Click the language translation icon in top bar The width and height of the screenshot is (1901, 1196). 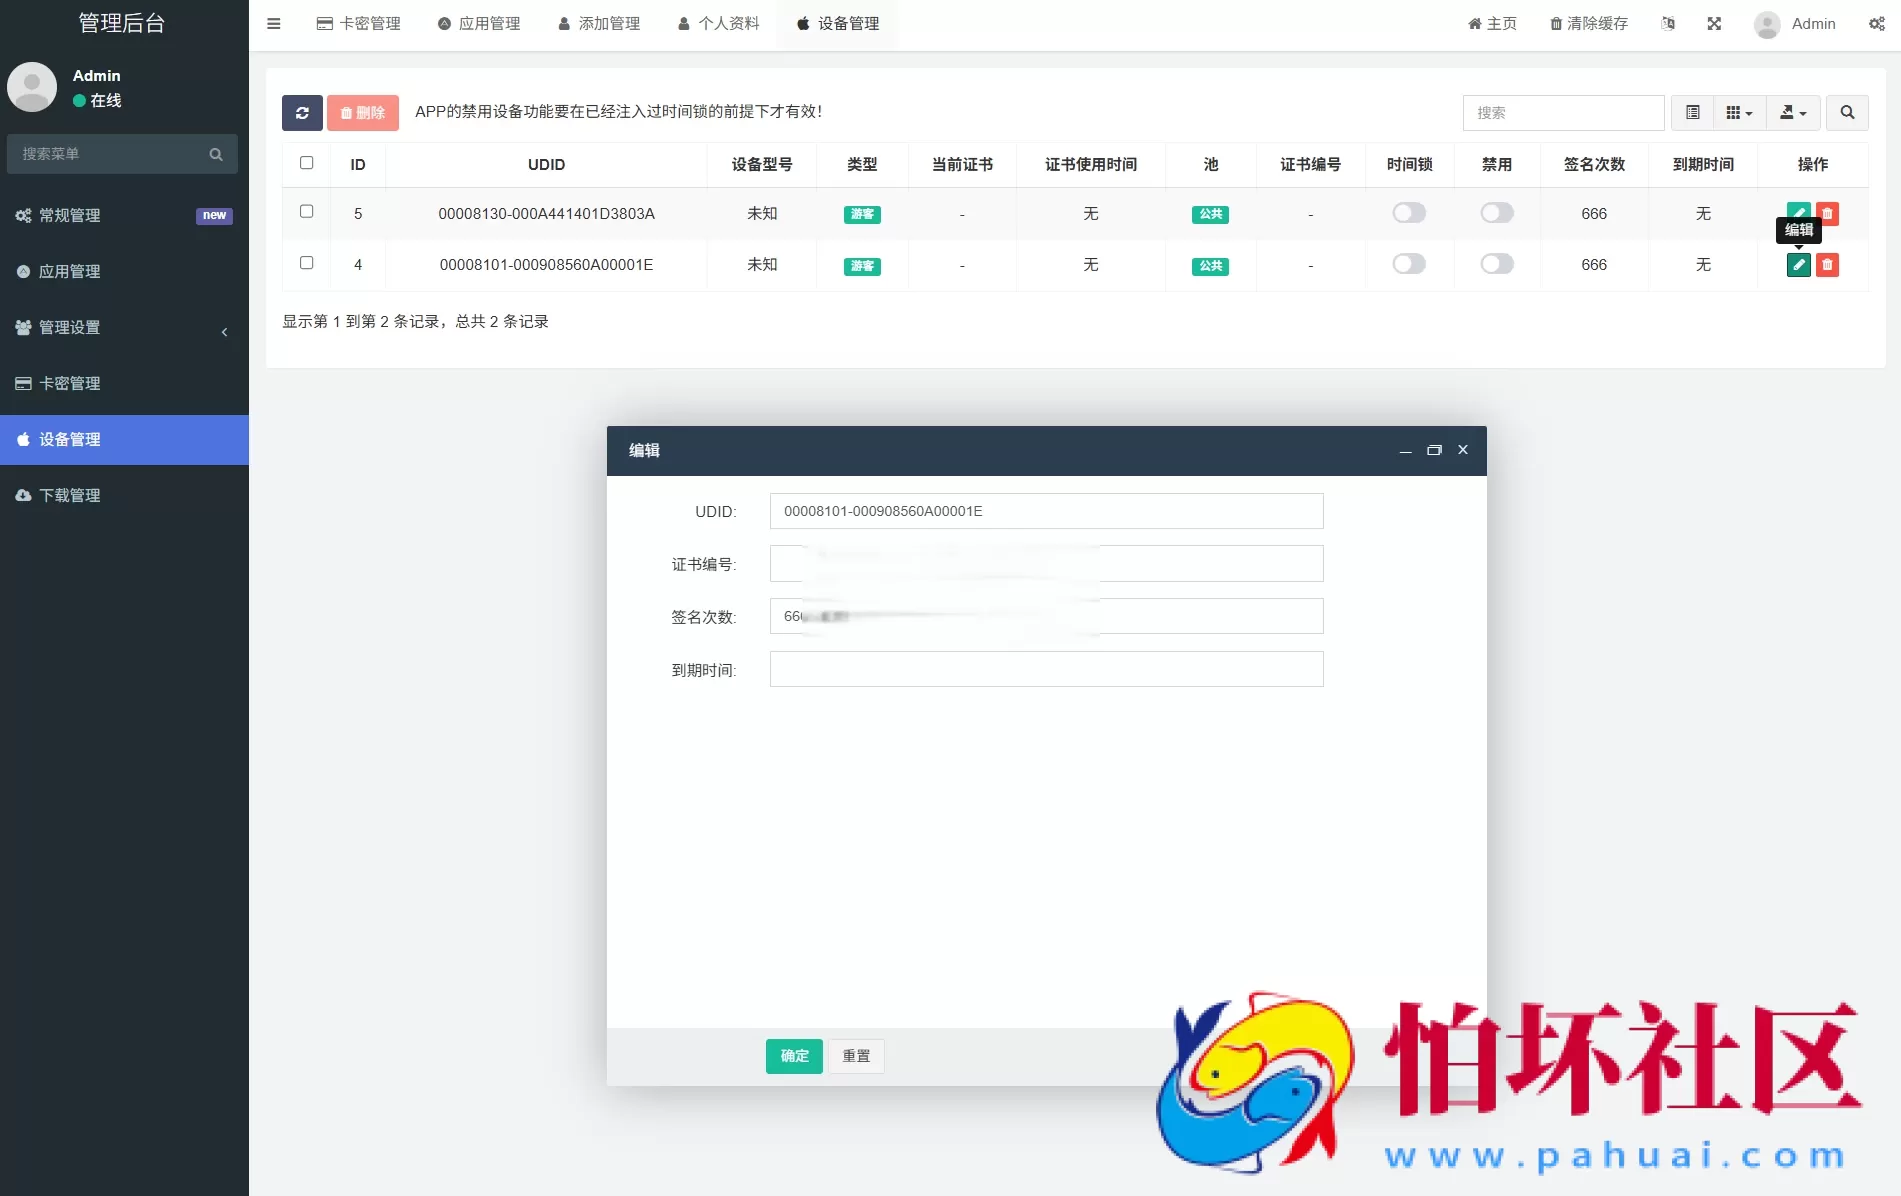click(x=1666, y=23)
